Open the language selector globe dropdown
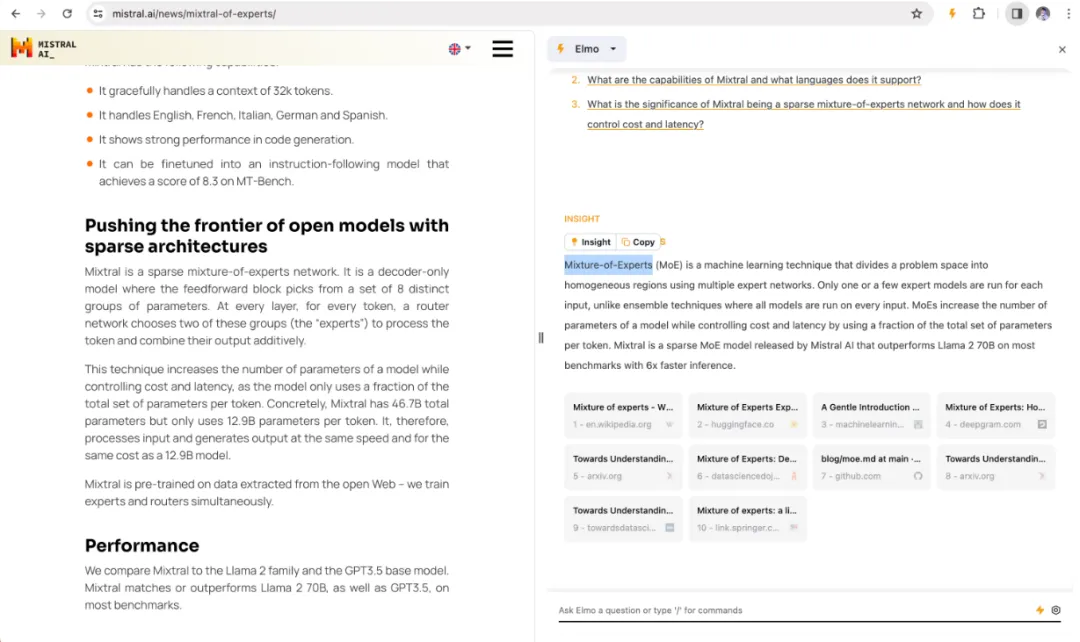Image resolution: width=1080 pixels, height=642 pixels. click(459, 49)
